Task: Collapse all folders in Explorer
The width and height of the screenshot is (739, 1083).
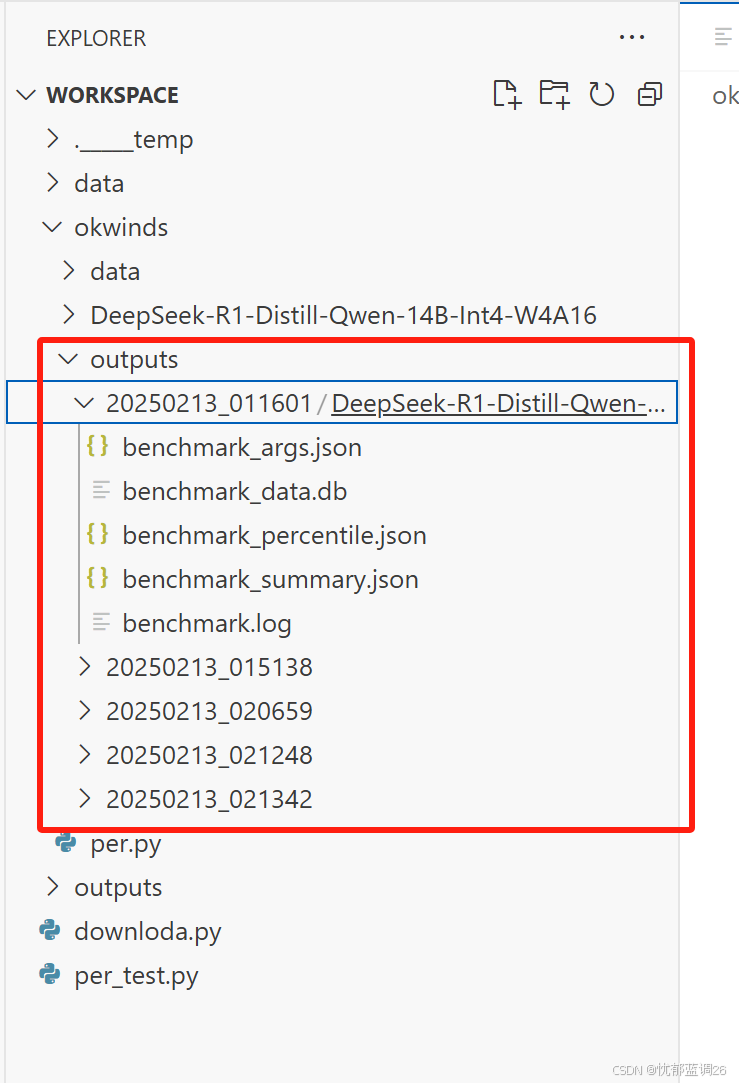Action: click(x=649, y=94)
